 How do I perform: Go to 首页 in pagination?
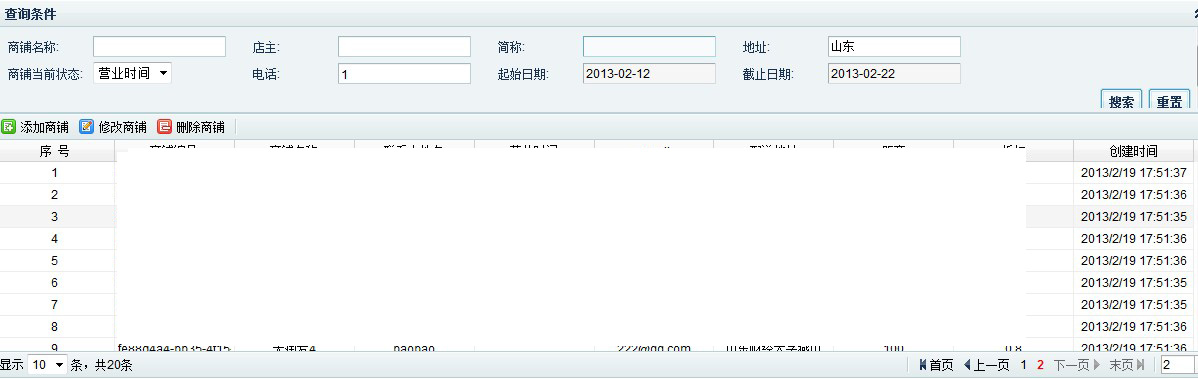[941, 365]
